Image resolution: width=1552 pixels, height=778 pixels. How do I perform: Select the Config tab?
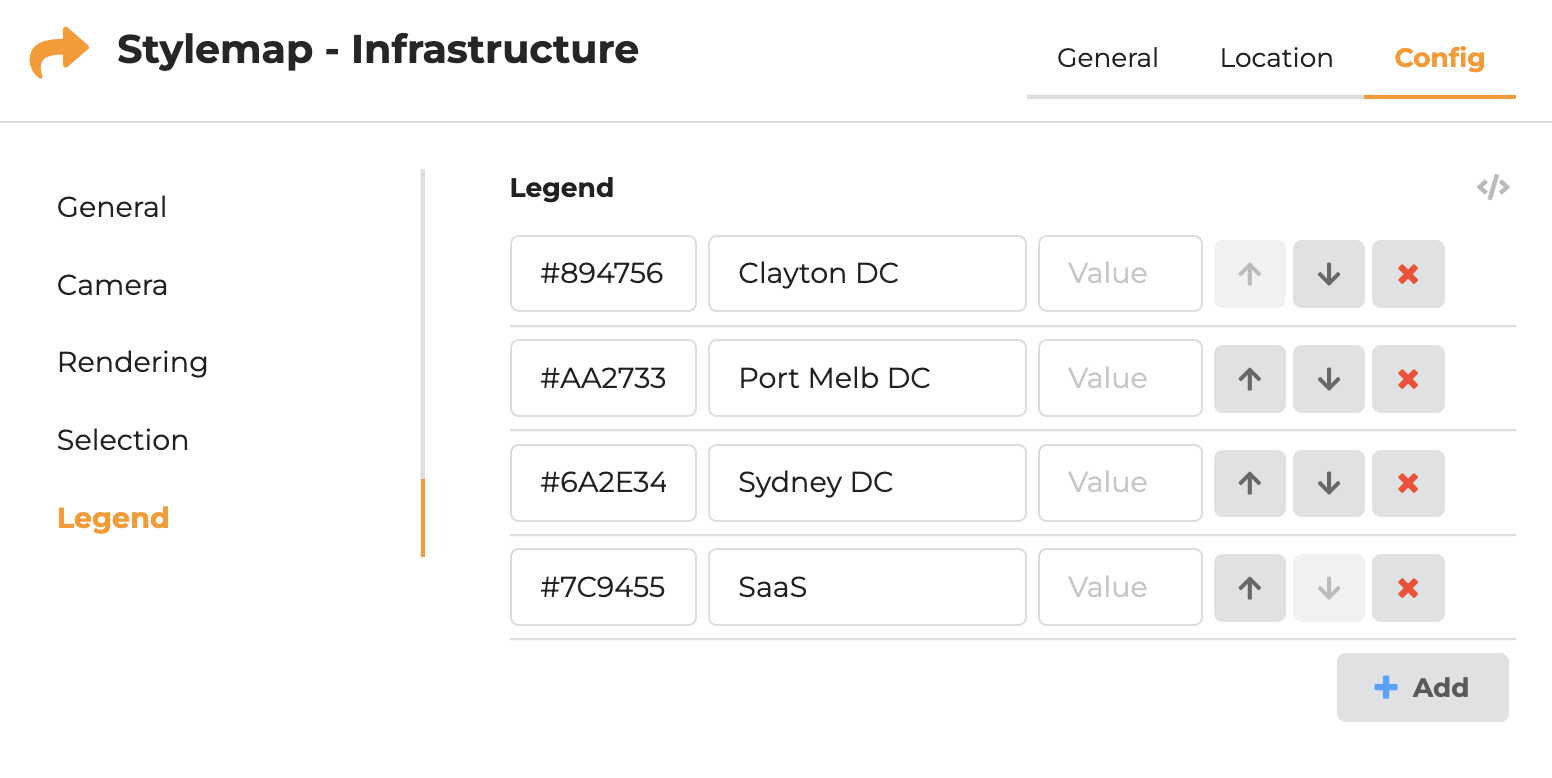pyautogui.click(x=1439, y=58)
